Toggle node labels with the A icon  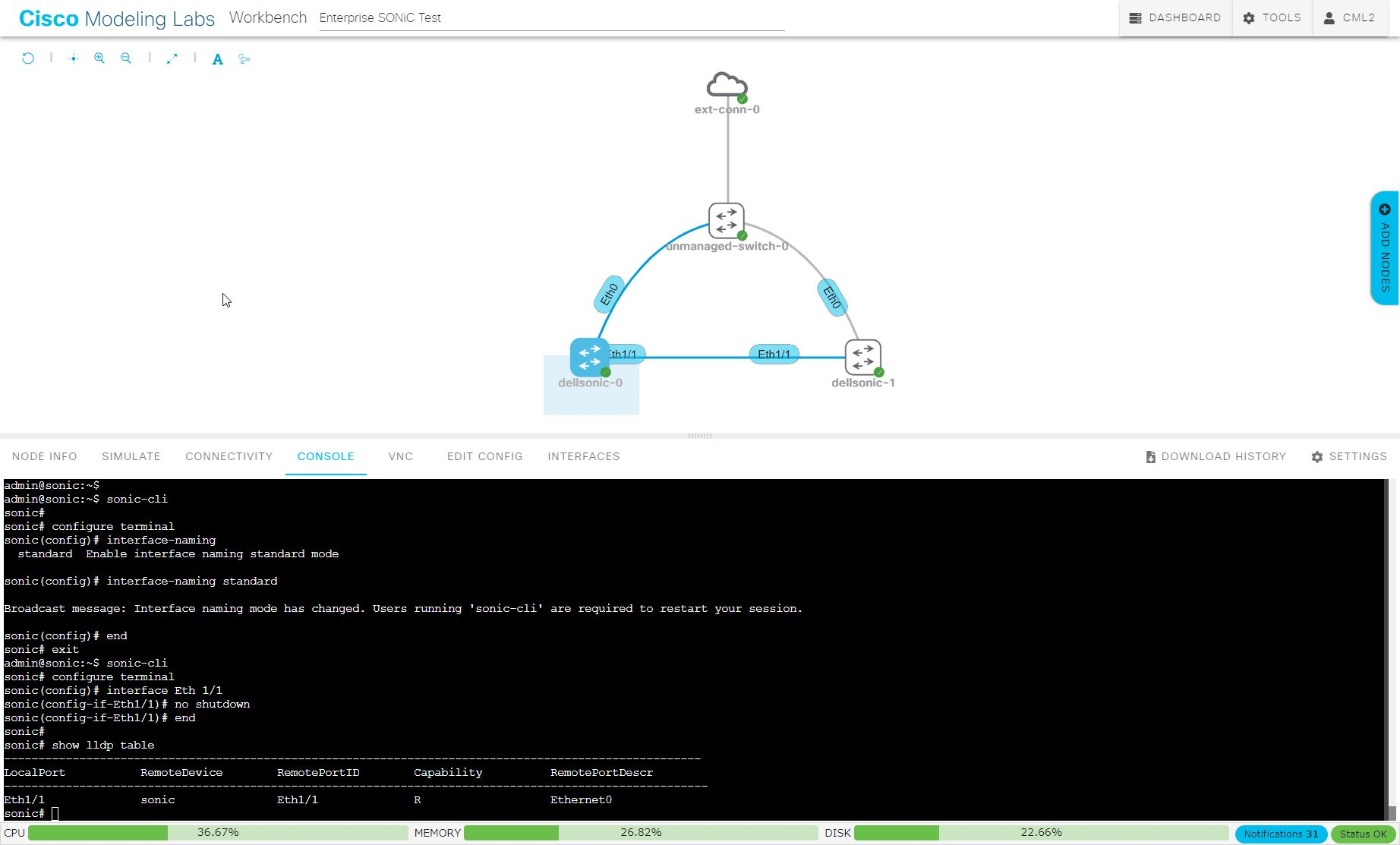(x=217, y=59)
